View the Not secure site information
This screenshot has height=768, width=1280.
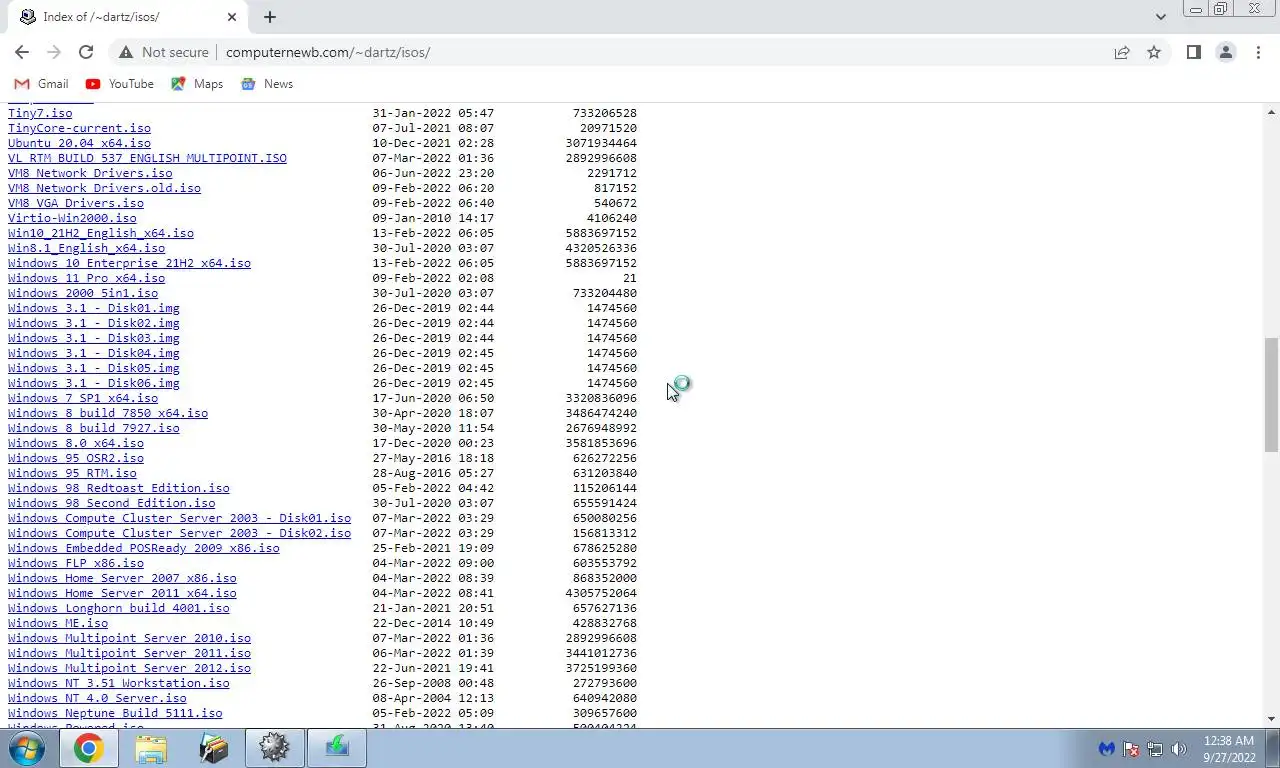164,52
